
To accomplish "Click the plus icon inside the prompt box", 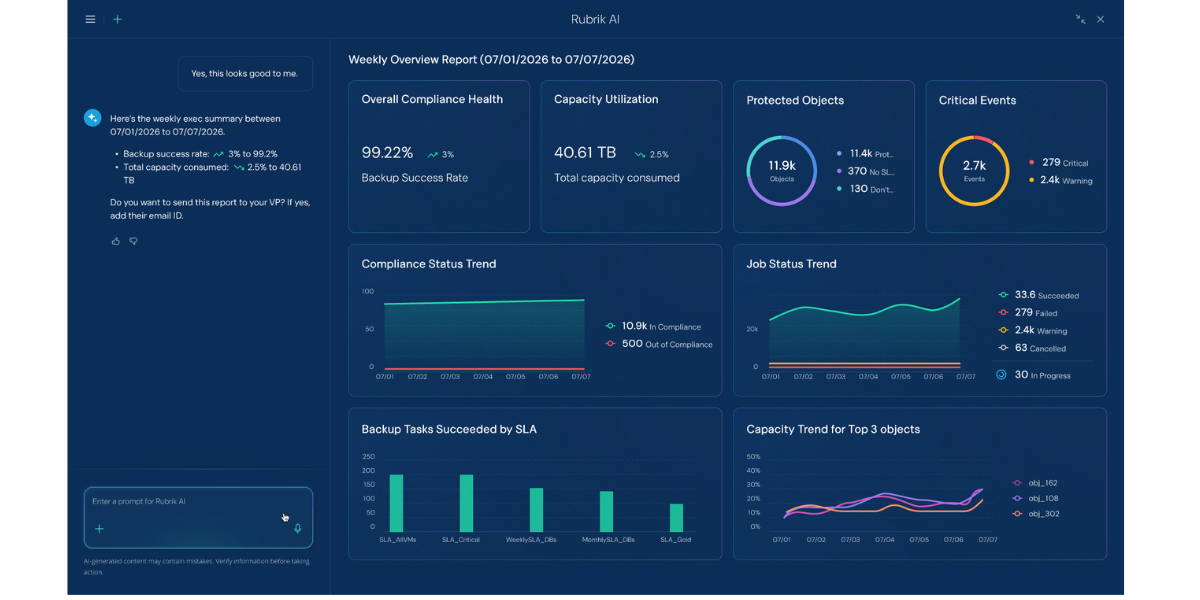I will click(99, 529).
